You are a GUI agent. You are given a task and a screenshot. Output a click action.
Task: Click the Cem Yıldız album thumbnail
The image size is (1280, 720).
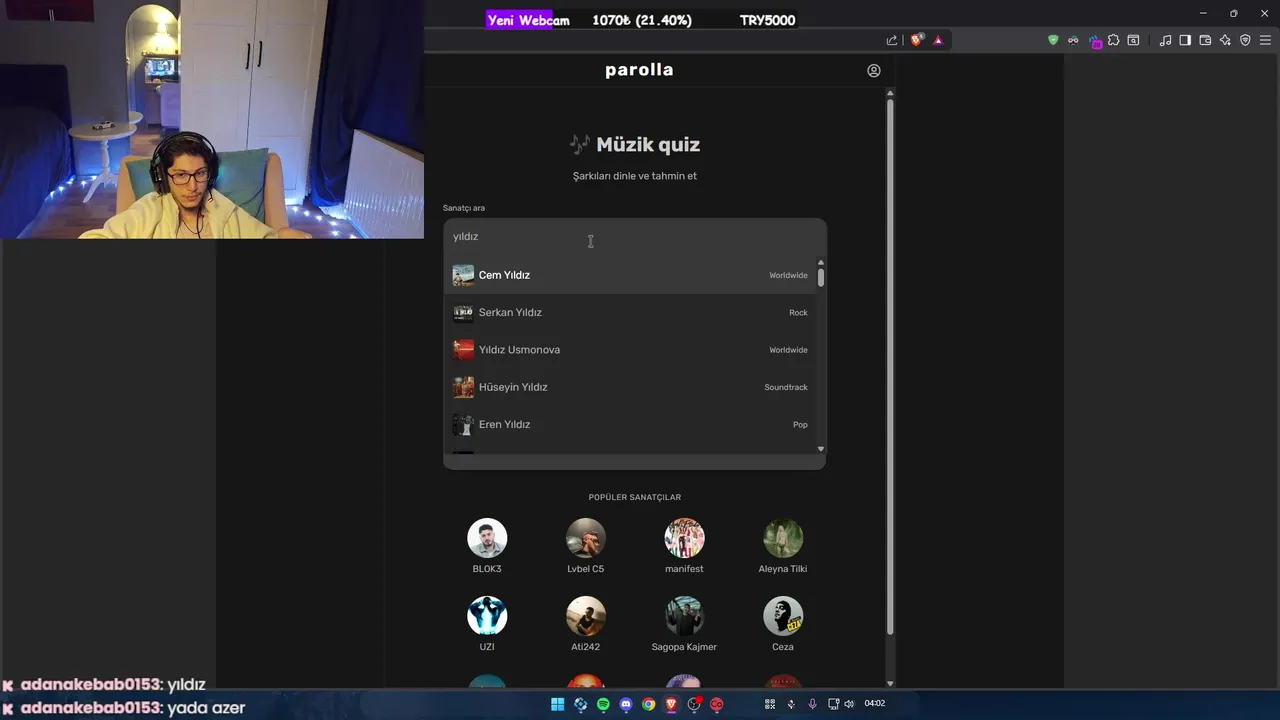(463, 275)
